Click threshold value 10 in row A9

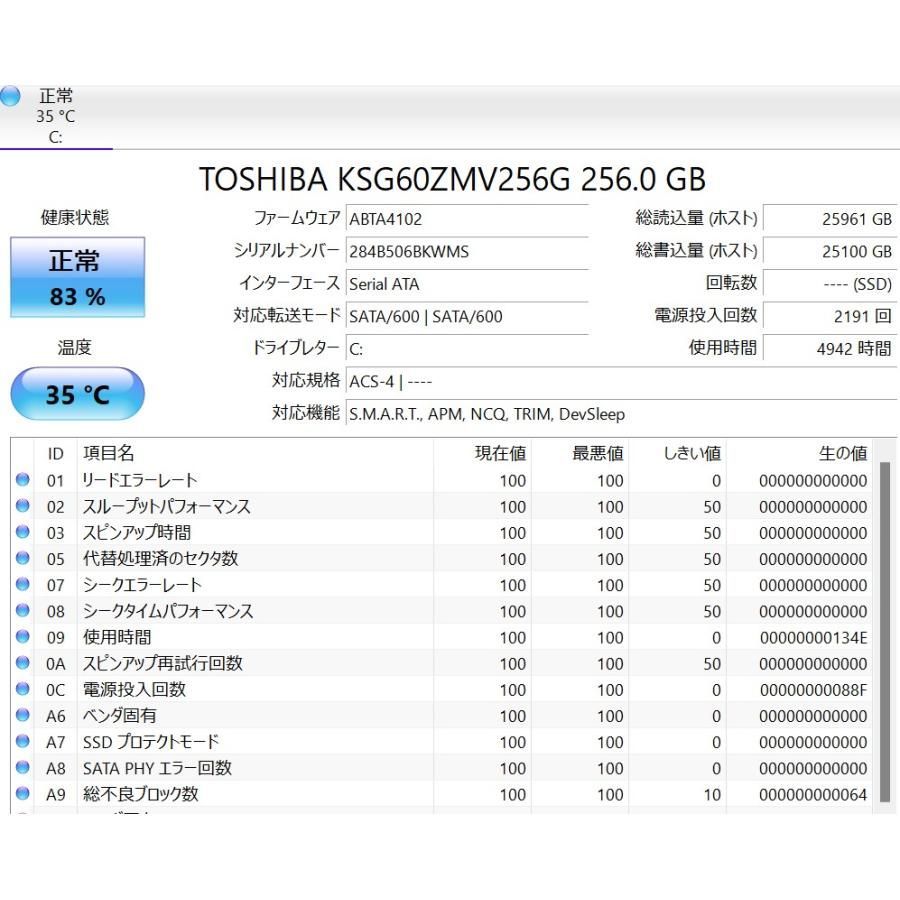click(x=712, y=795)
